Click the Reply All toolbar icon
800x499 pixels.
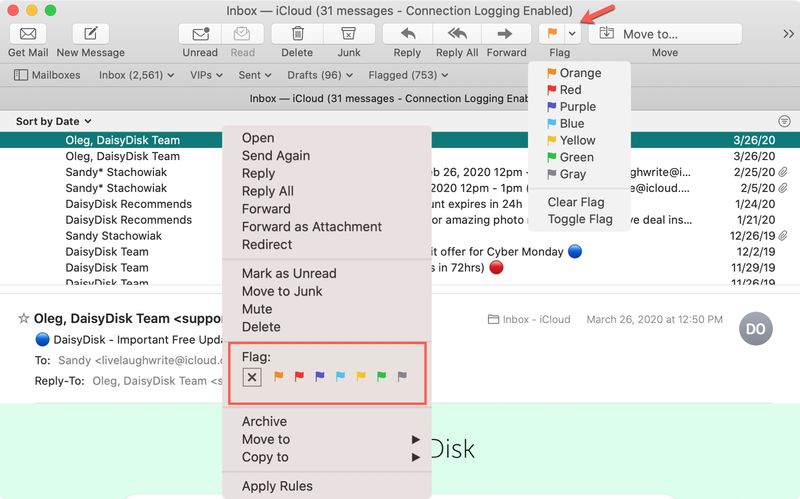pos(457,34)
